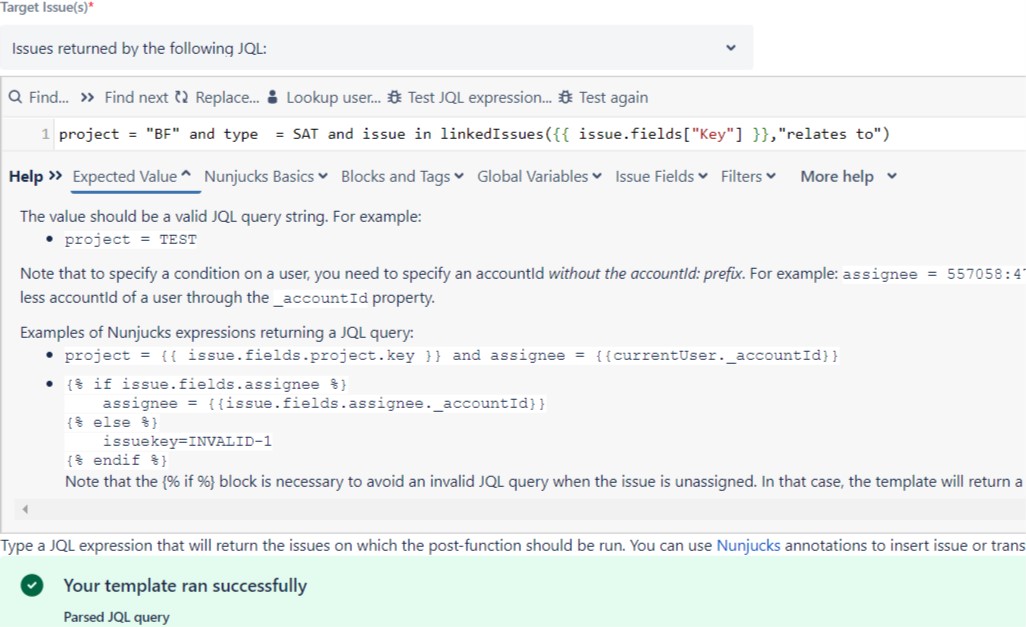Open the Target Issue(s) dropdown
The width and height of the screenshot is (1026, 627).
click(376, 48)
